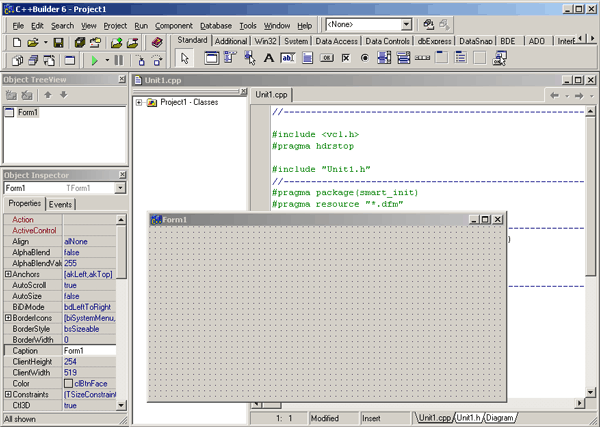Image resolution: width=600 pixels, height=427 pixels.
Task: Switch to the Diagram bottom tab
Action: [500, 417]
